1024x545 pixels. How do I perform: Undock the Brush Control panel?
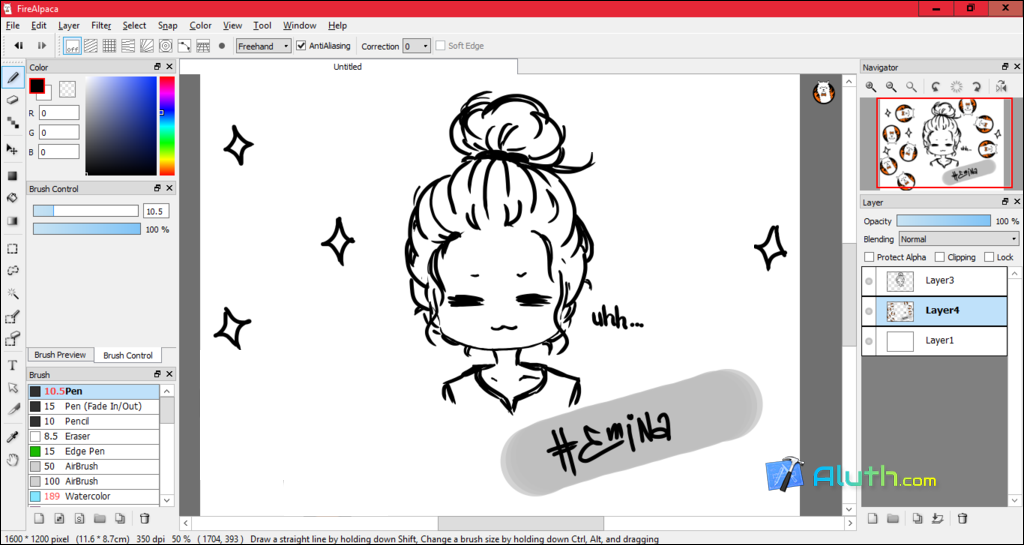157,188
